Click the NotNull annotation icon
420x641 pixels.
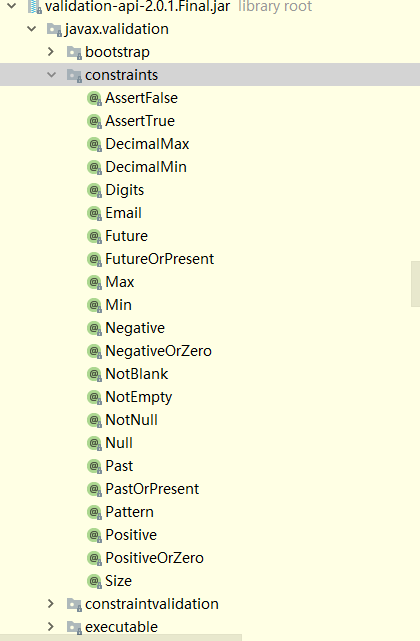94,420
